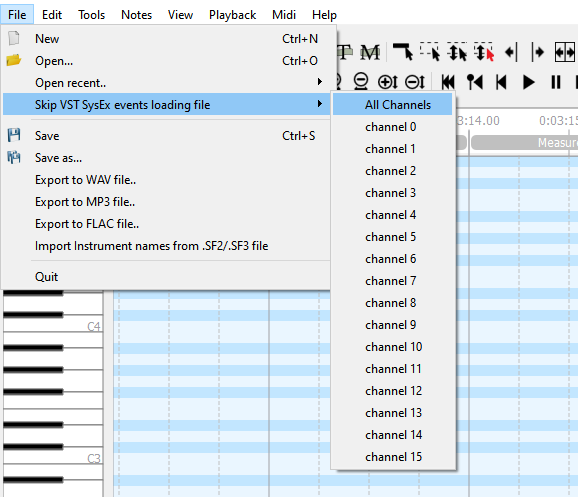The height and width of the screenshot is (497, 578).
Task: Select Export to MP3 file..
Action: coord(166,202)
